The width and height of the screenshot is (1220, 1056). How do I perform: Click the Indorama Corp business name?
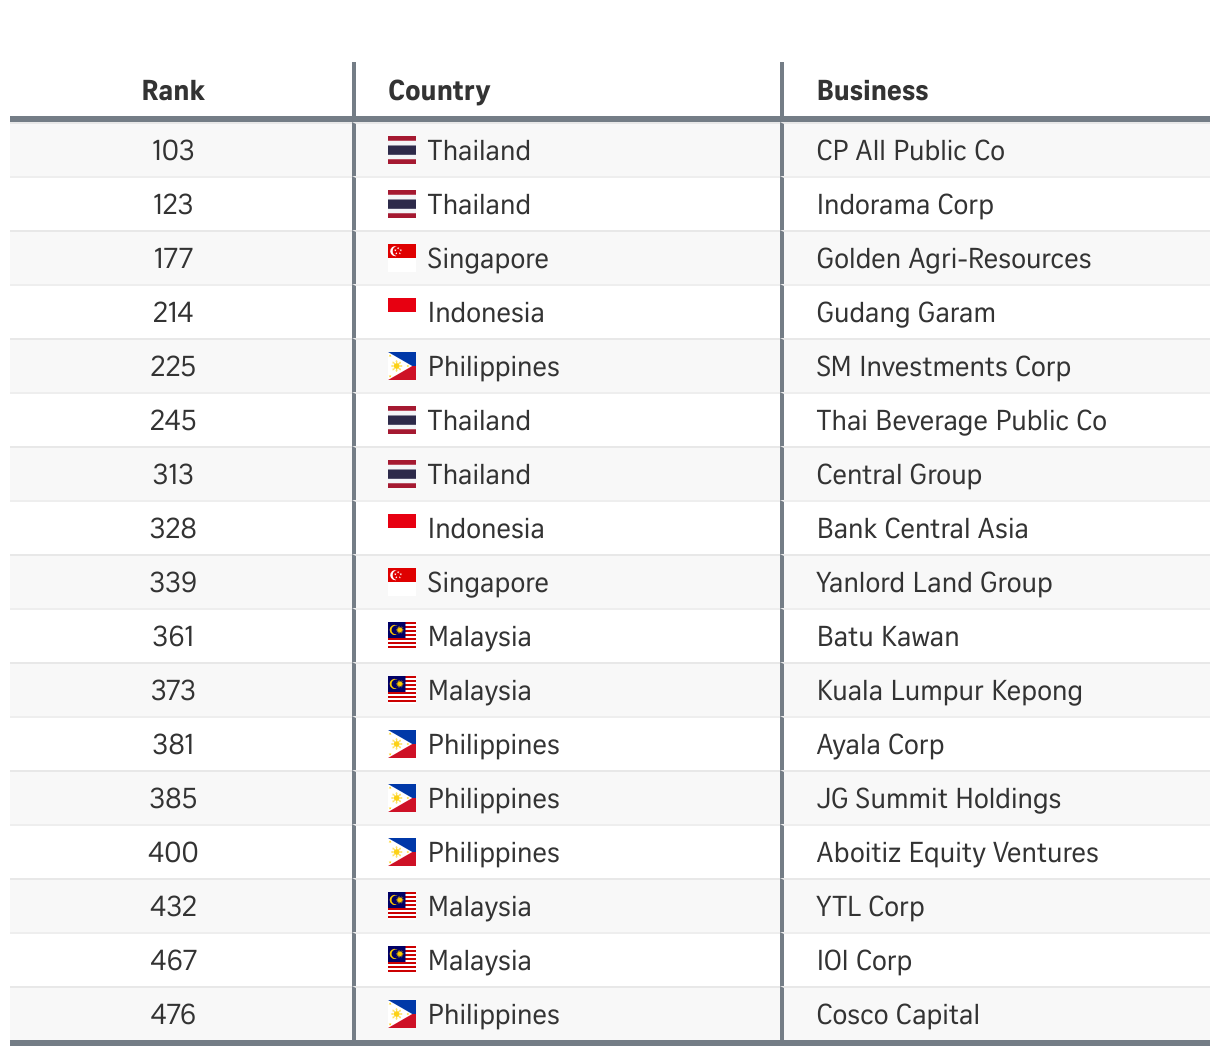[x=905, y=205]
